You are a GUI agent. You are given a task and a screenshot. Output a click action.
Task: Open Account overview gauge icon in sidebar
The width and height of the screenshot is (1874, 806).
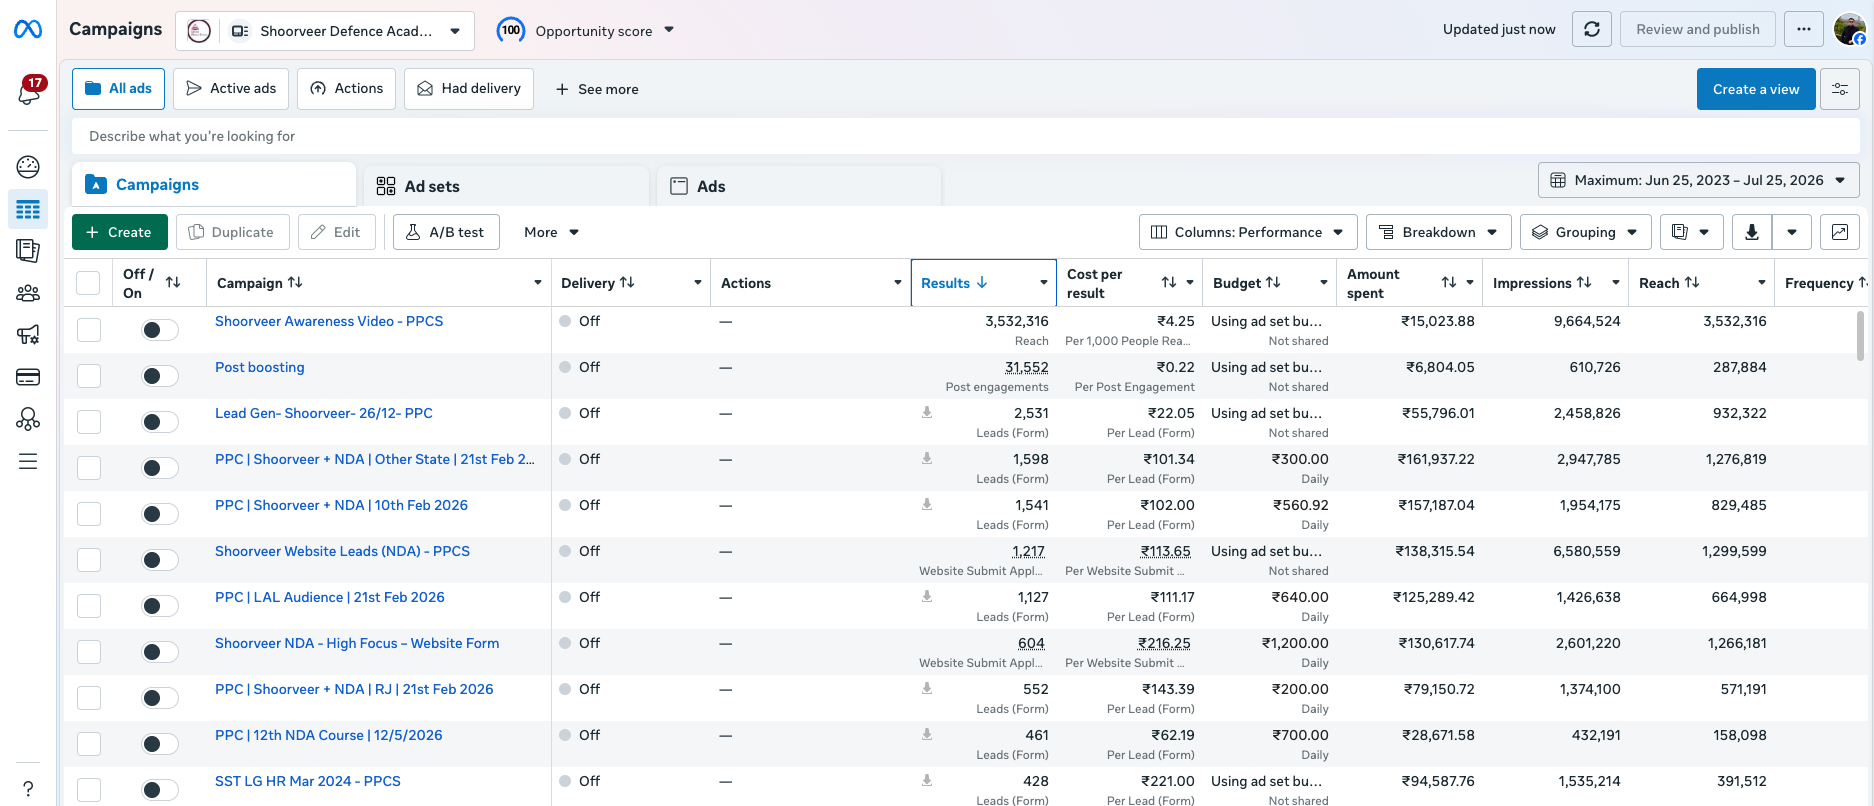click(x=28, y=167)
